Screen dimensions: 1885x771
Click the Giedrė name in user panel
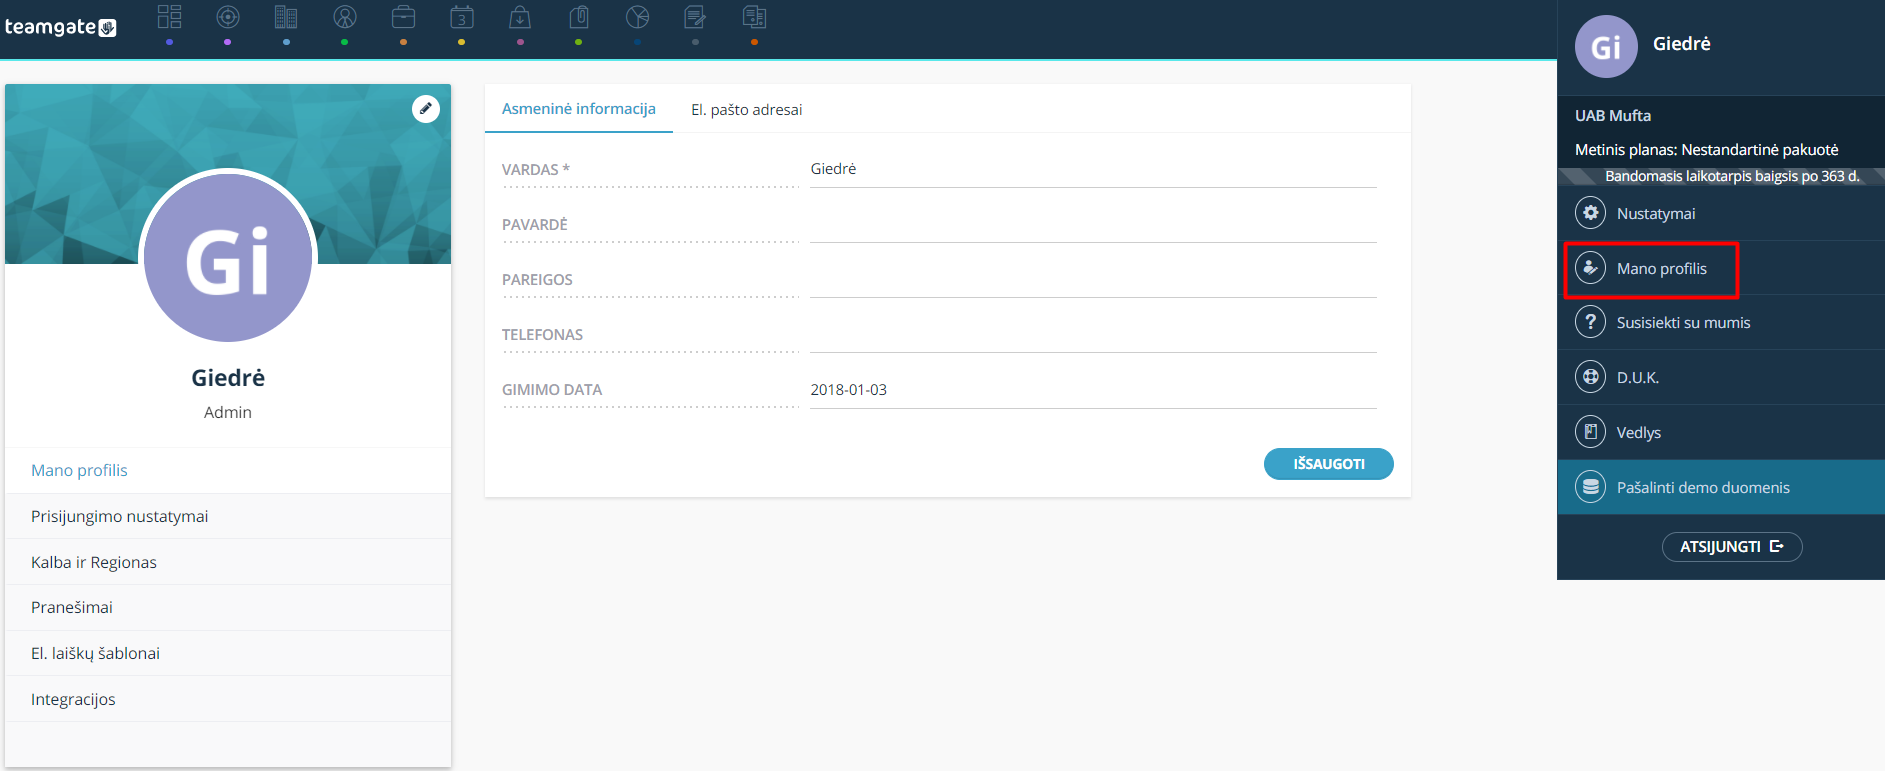[x=1682, y=44]
